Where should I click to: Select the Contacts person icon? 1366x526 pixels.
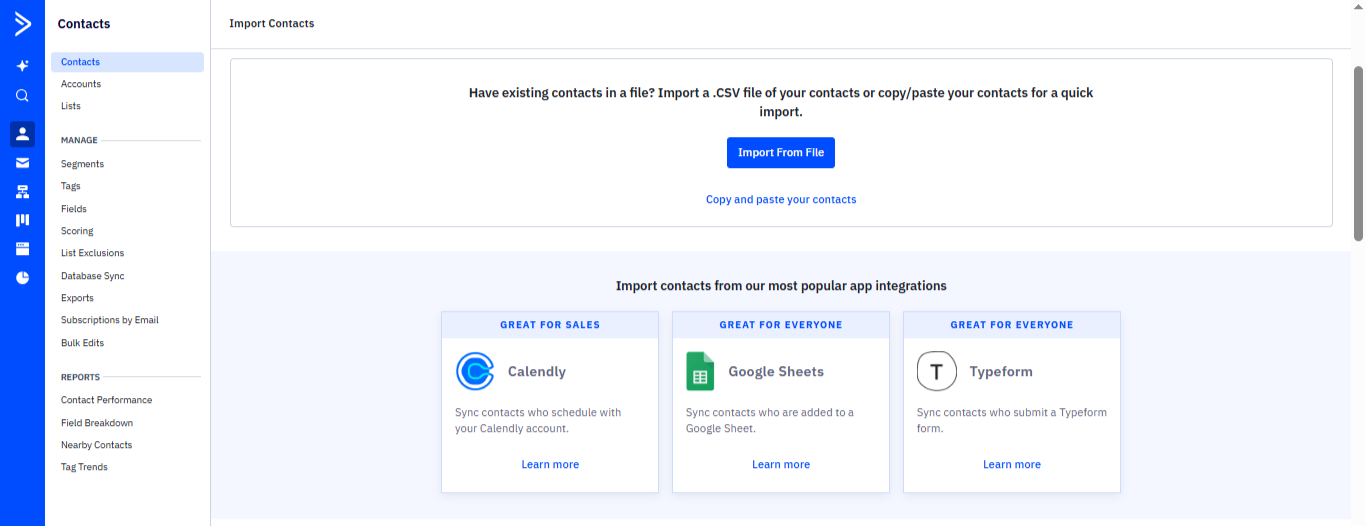[22, 134]
